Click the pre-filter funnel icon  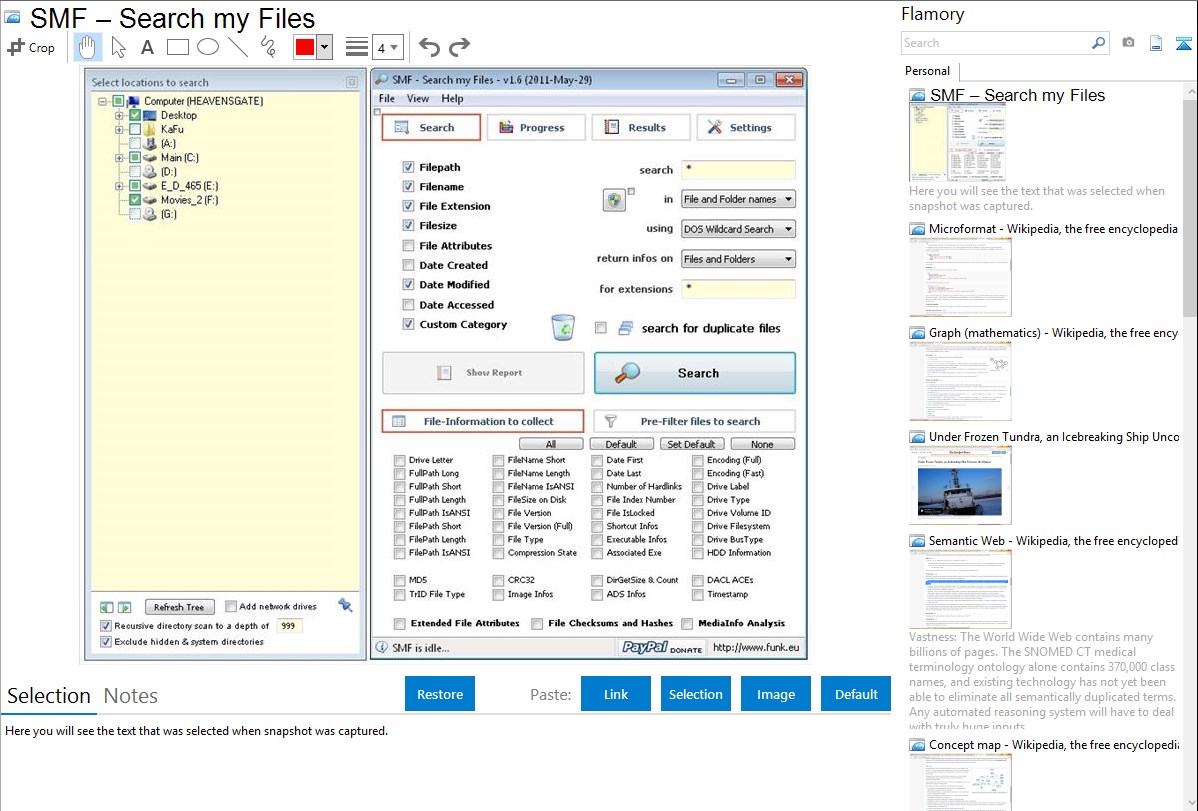610,421
